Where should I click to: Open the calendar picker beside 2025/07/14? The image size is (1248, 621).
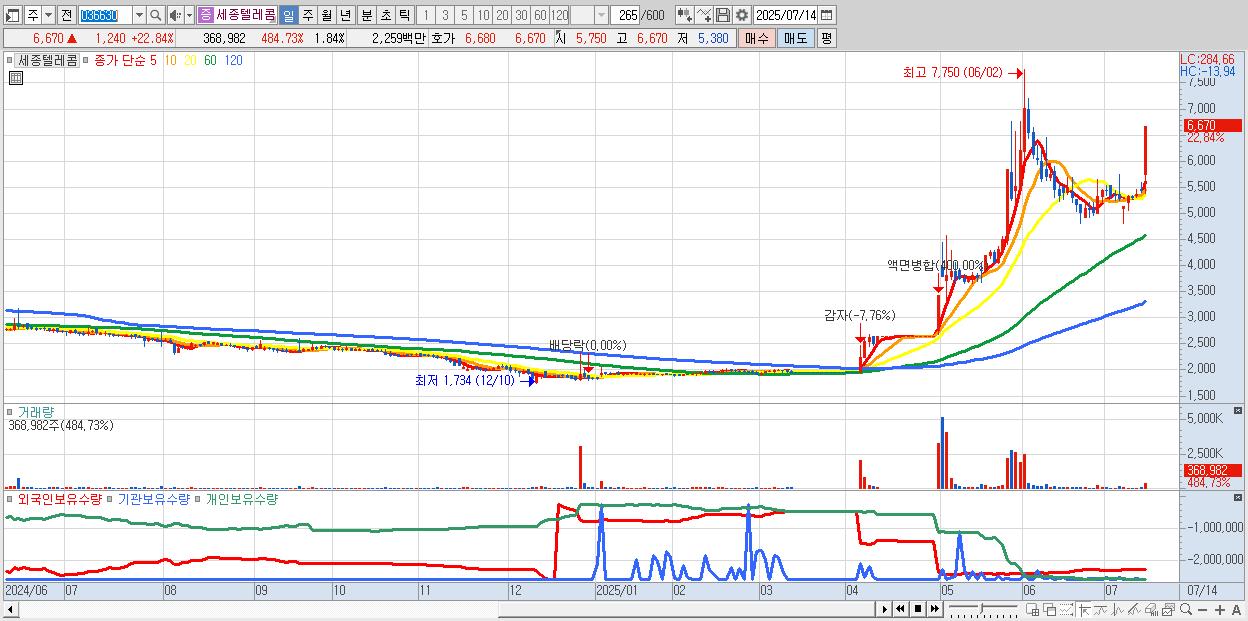826,15
